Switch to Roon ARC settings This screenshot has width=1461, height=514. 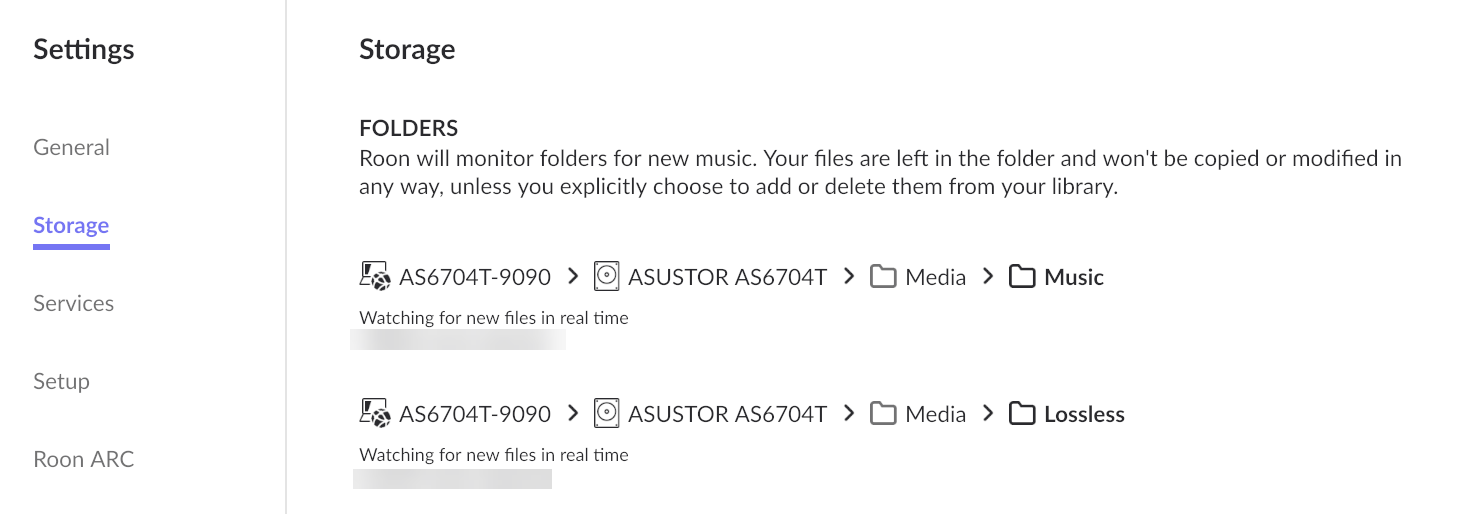(x=83, y=459)
